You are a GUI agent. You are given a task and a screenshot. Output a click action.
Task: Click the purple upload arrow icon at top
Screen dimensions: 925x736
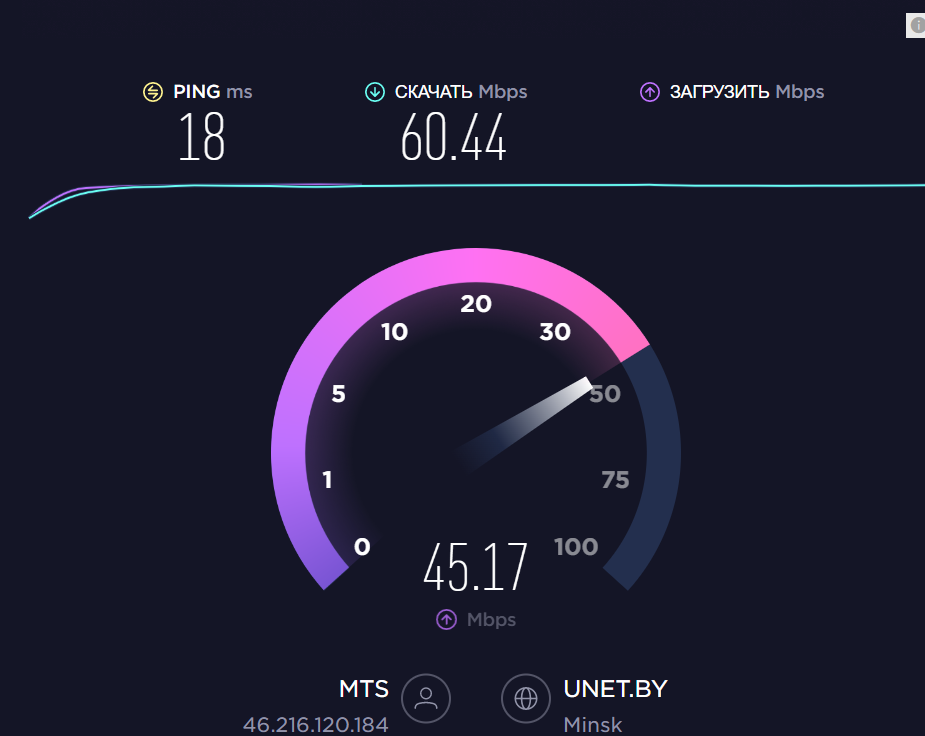(x=650, y=92)
